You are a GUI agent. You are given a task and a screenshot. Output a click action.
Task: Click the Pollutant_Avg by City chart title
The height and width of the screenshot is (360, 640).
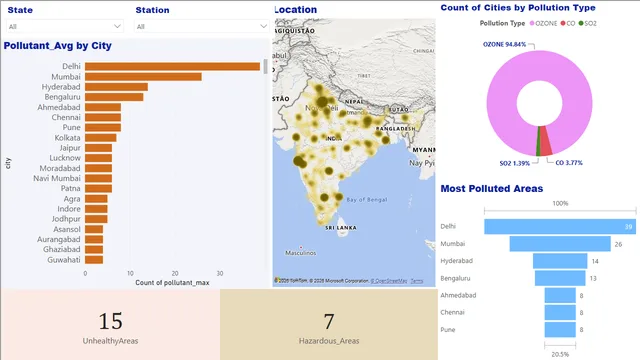(58, 46)
